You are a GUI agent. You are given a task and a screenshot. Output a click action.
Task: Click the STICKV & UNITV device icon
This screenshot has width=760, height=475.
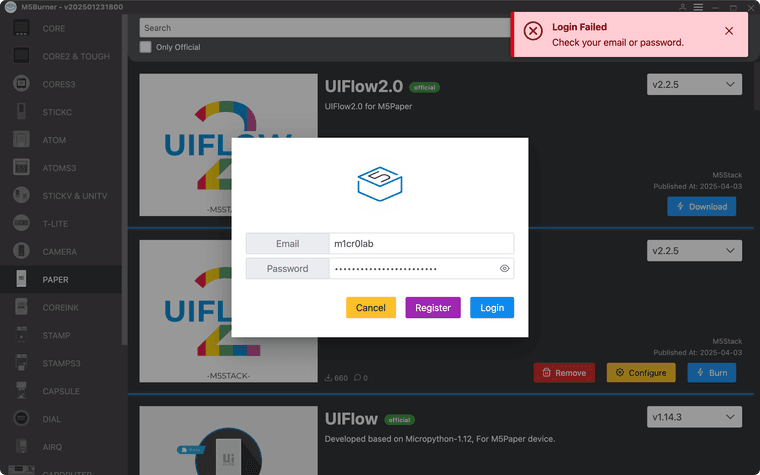pyautogui.click(x=21, y=196)
